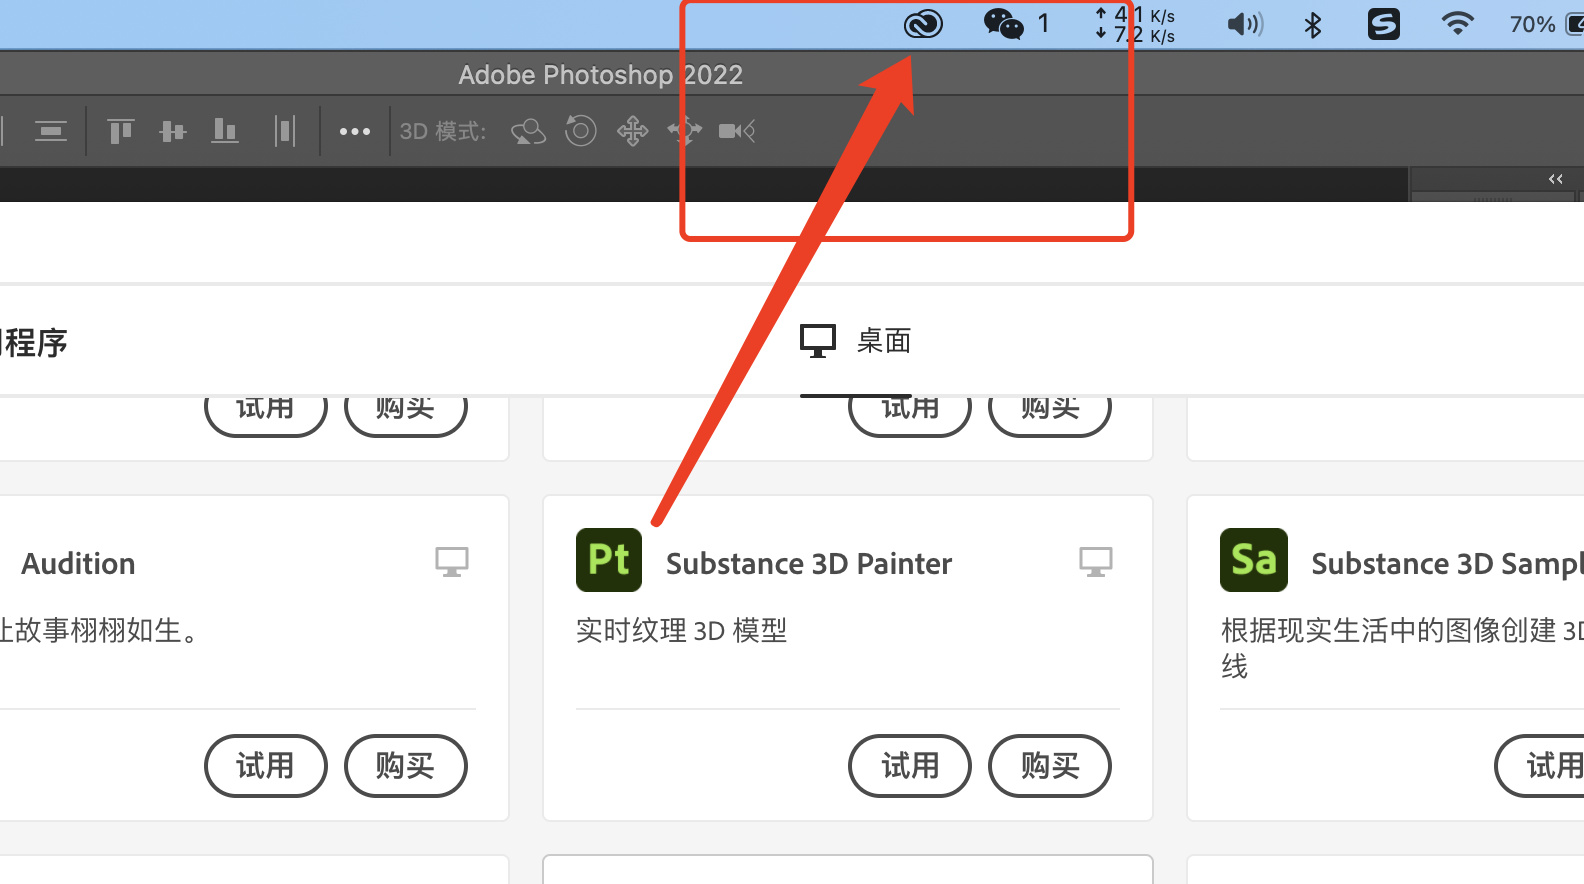Click the WeChat menu bar icon
This screenshot has width=1584, height=884.
click(1003, 23)
